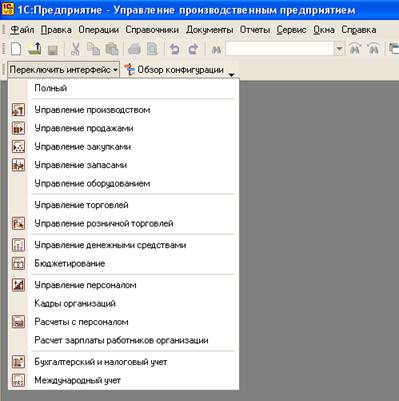
Task: Click the Undo arrow icon
Action: pos(174,49)
